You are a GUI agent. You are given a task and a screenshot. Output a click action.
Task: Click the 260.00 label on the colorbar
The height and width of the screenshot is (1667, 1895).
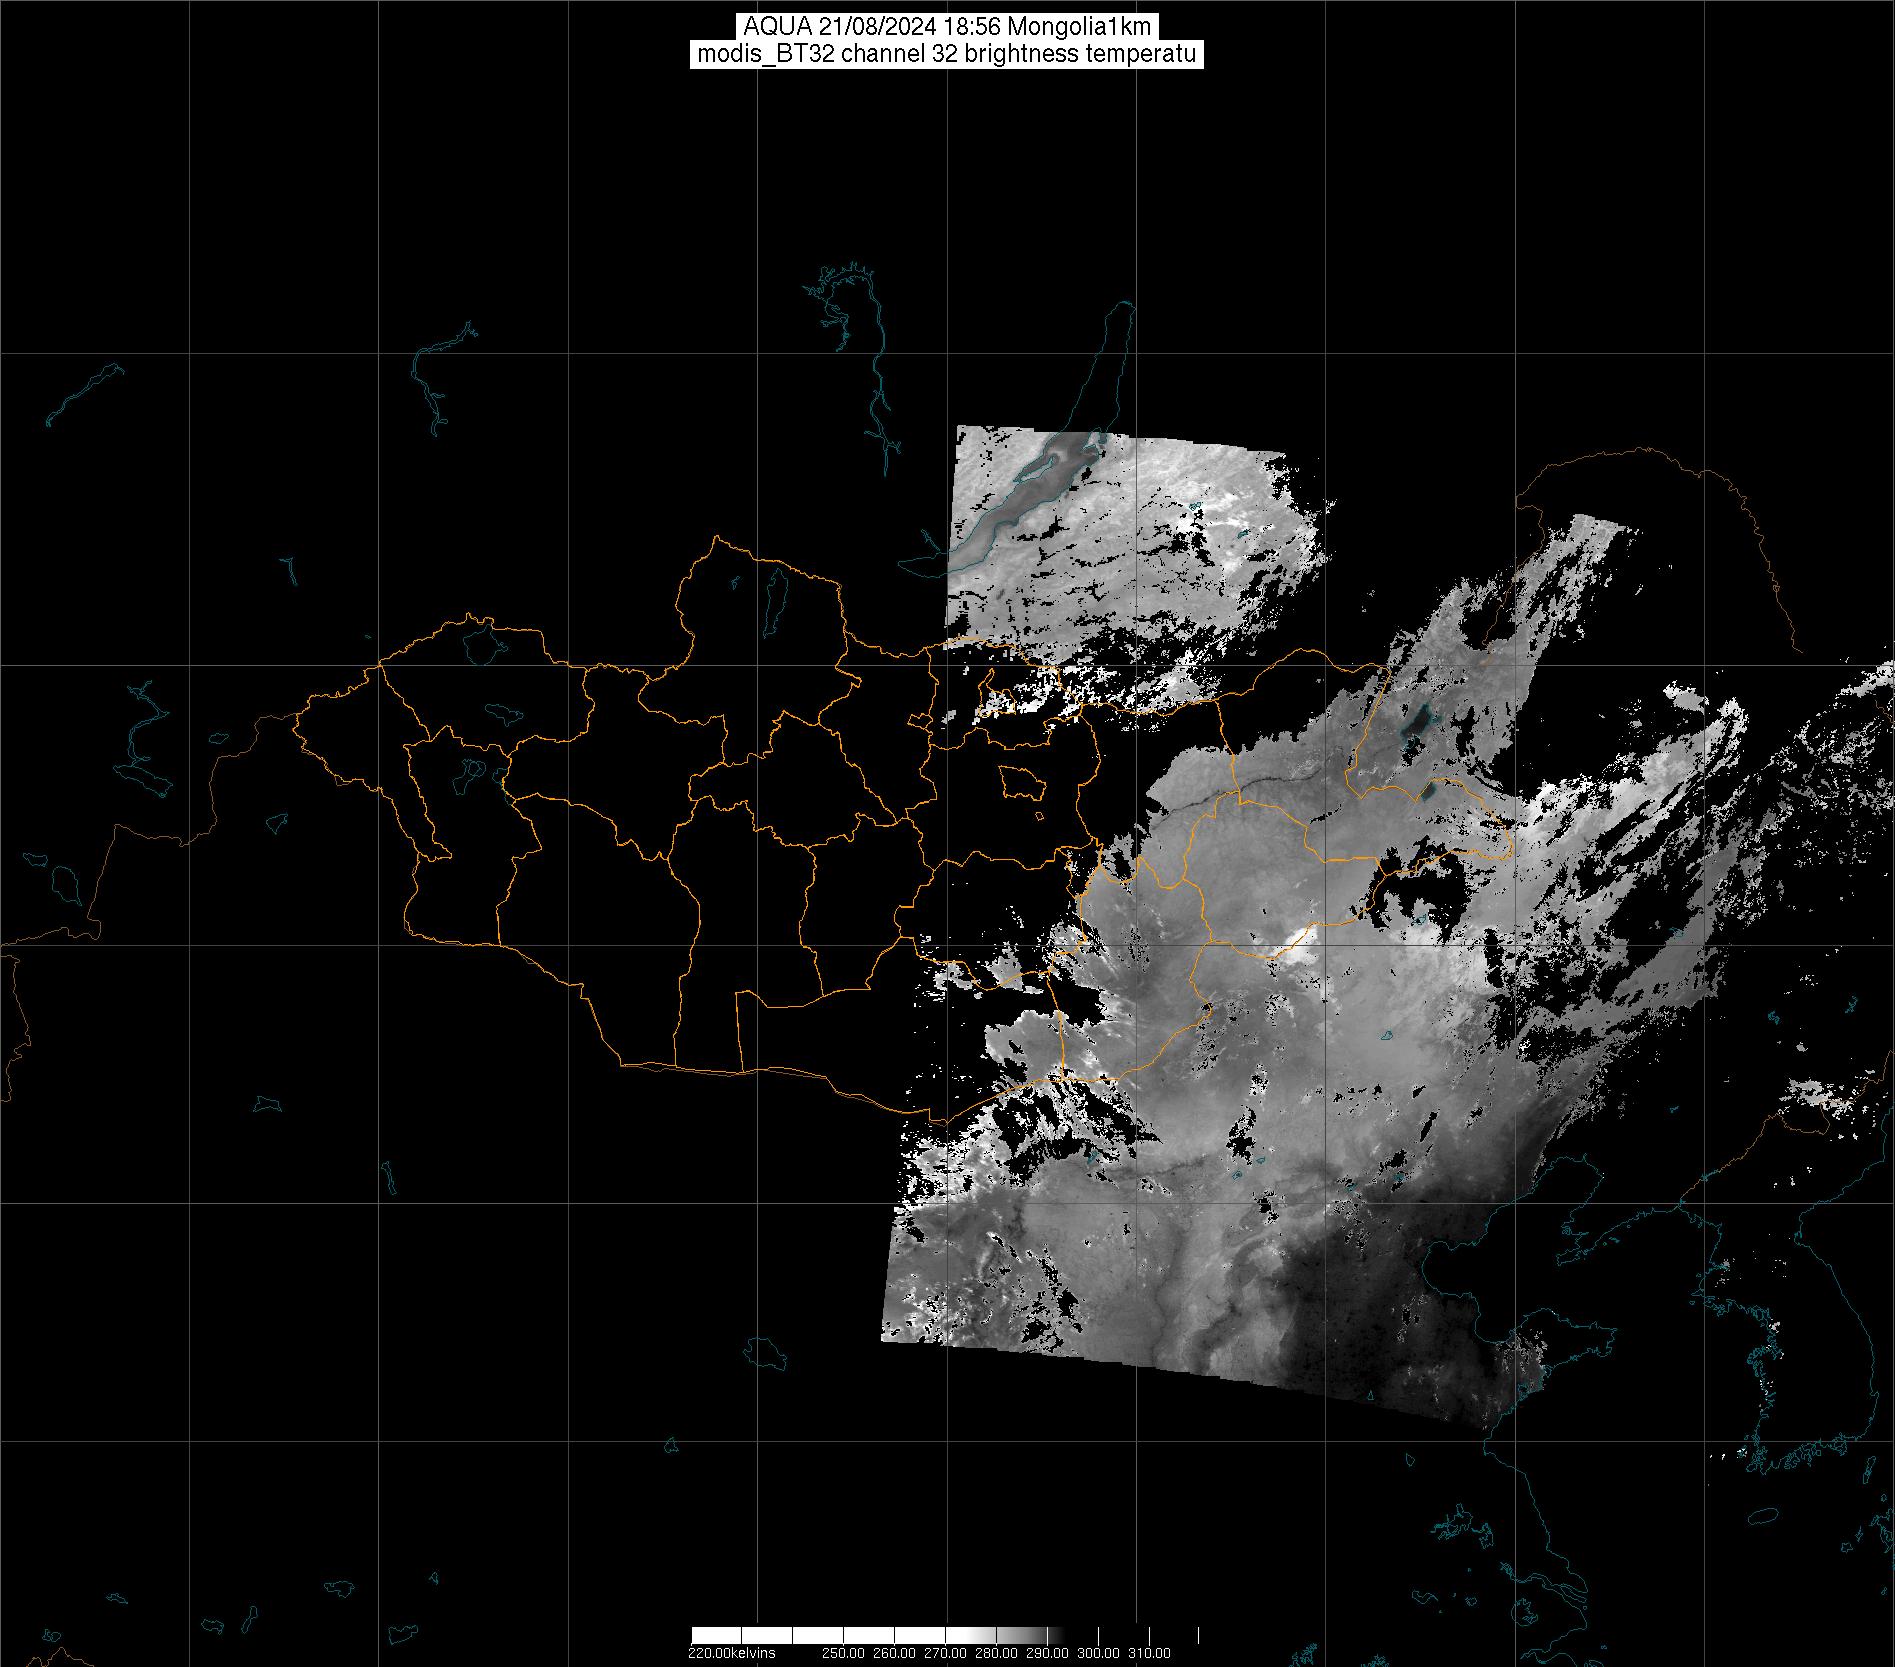tap(894, 1653)
